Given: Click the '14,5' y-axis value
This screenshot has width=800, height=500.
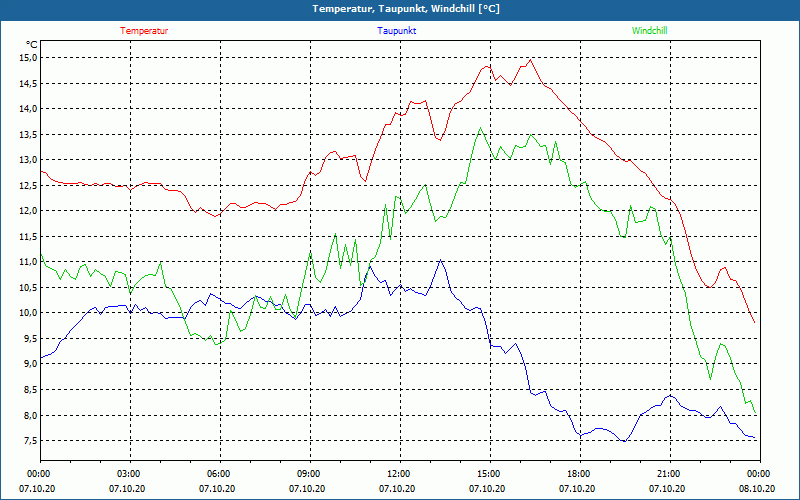Looking at the screenshot, I should (28, 83).
